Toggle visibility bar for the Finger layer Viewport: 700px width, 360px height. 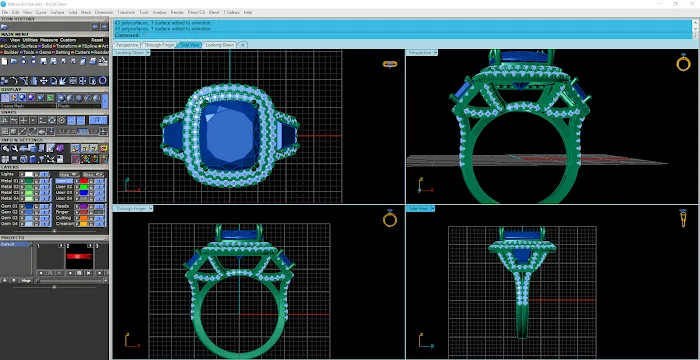(x=99, y=212)
